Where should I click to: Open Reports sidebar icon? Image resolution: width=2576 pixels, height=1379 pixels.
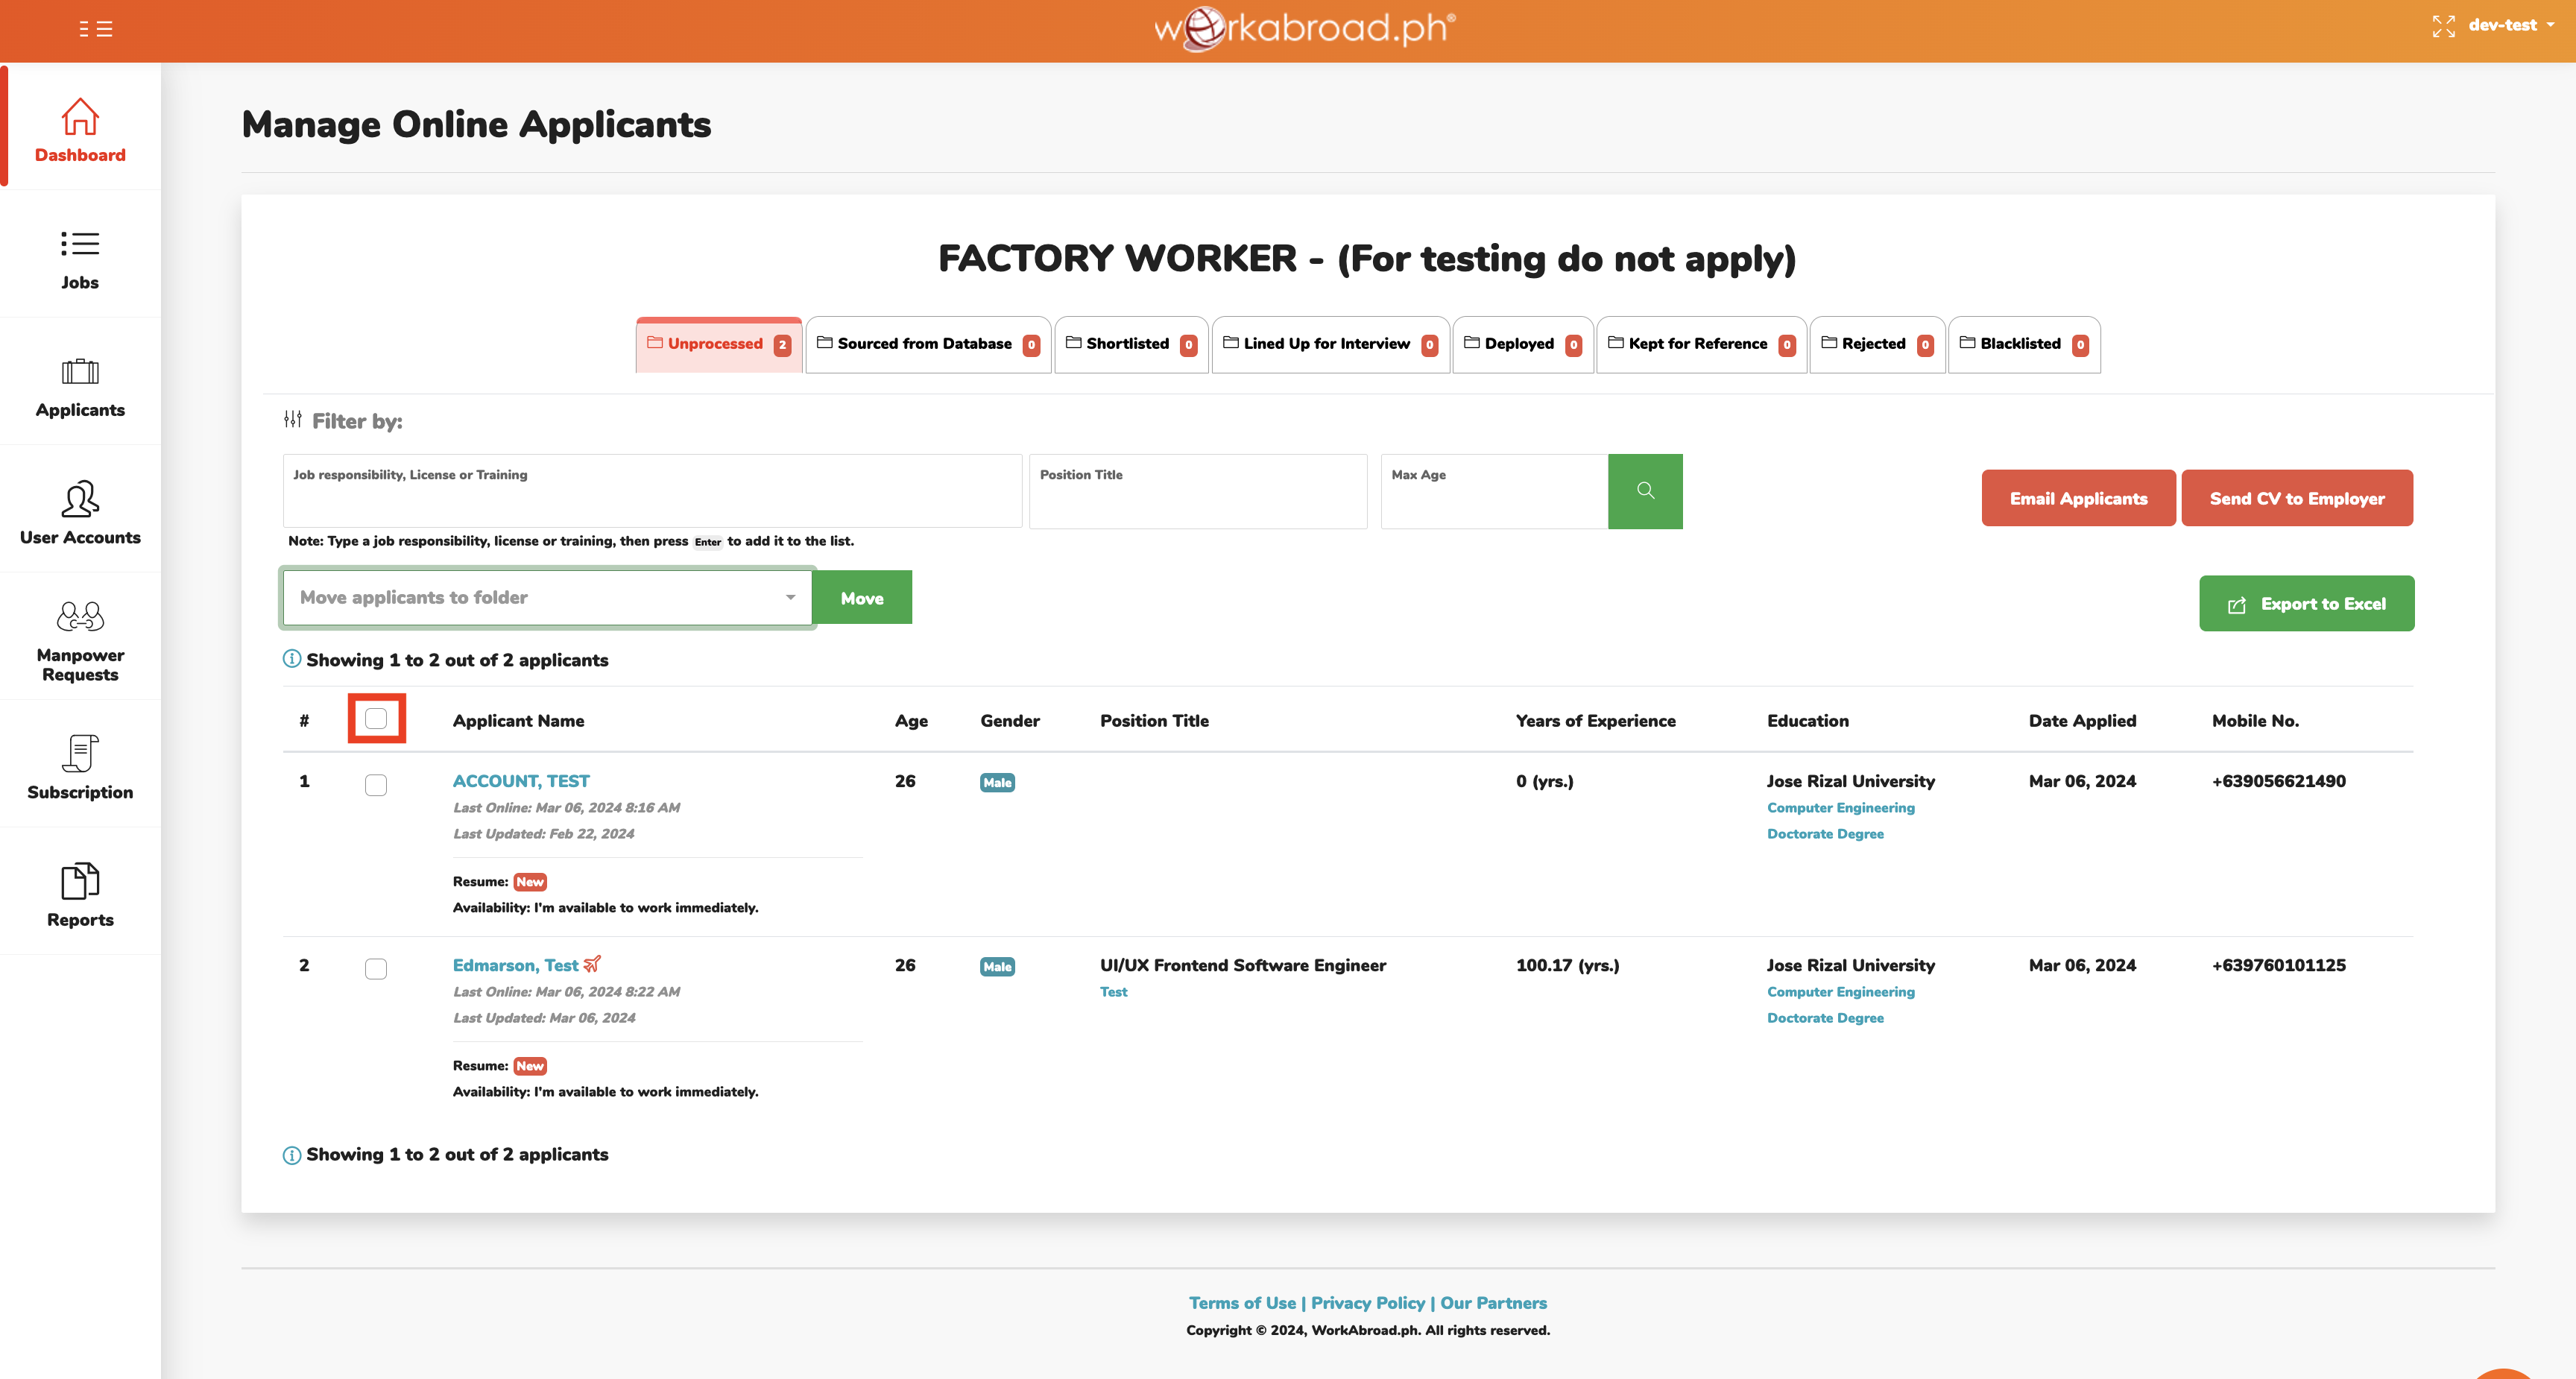click(x=80, y=881)
